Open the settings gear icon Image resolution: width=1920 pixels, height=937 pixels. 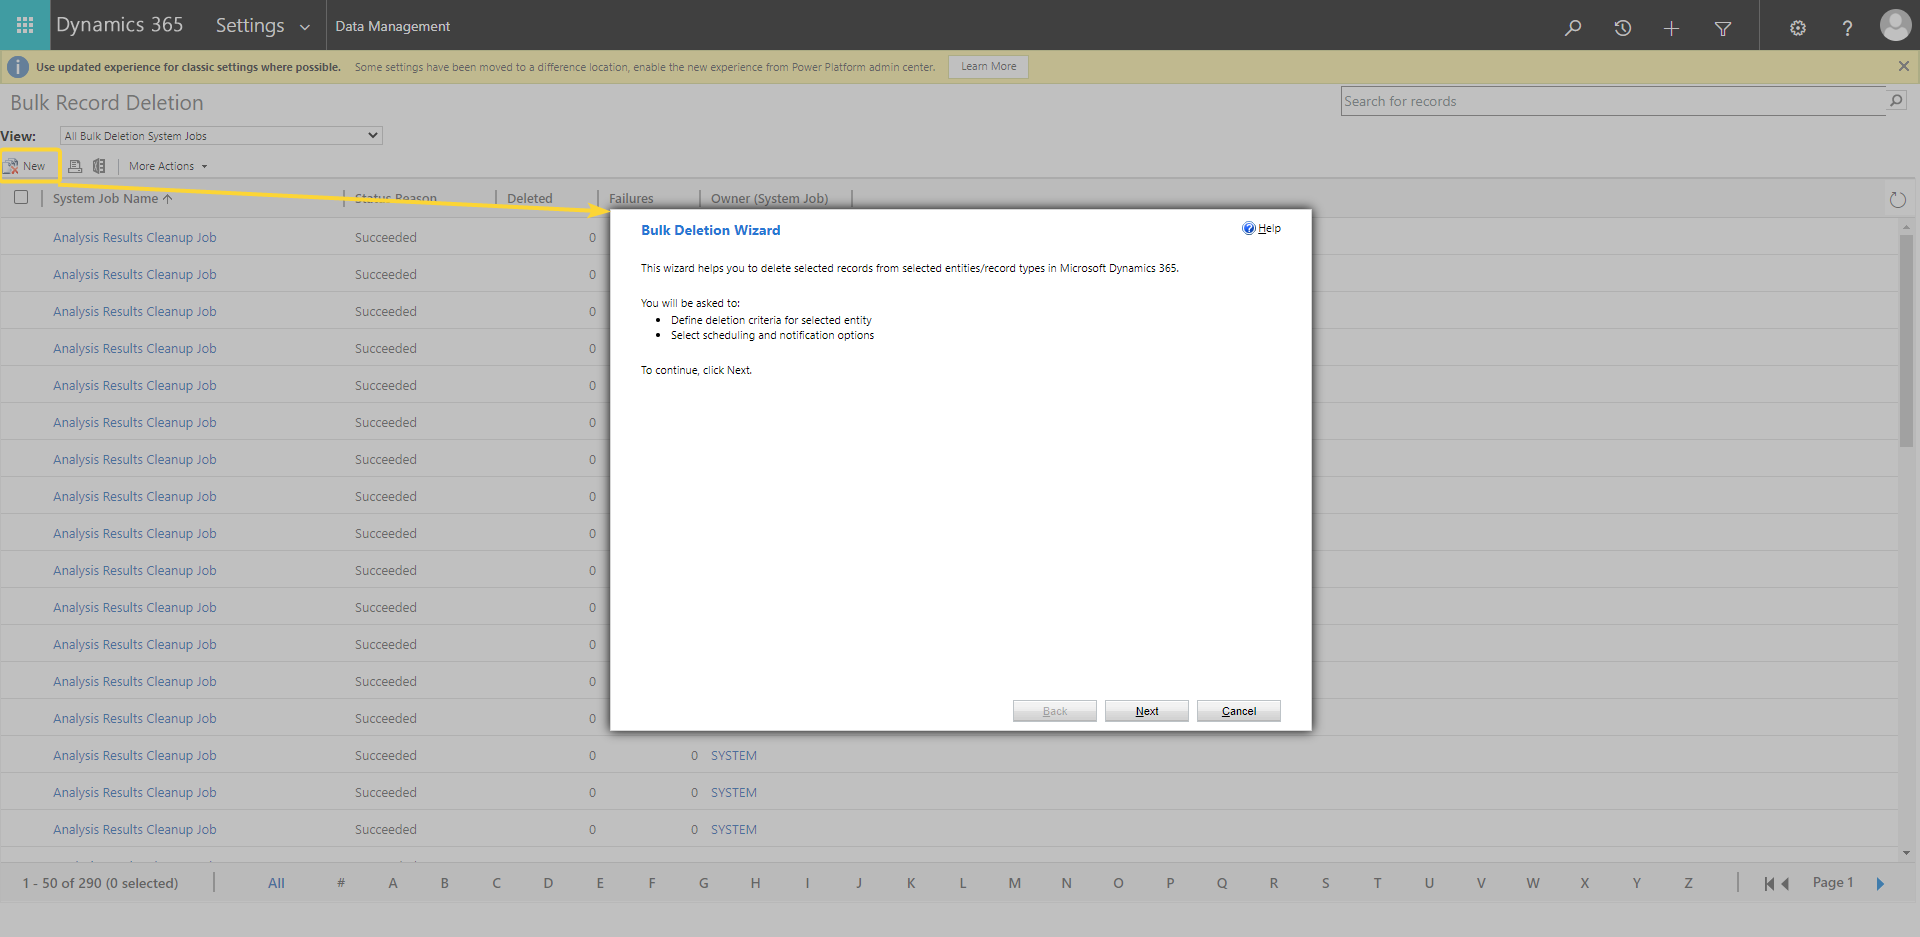(1797, 28)
